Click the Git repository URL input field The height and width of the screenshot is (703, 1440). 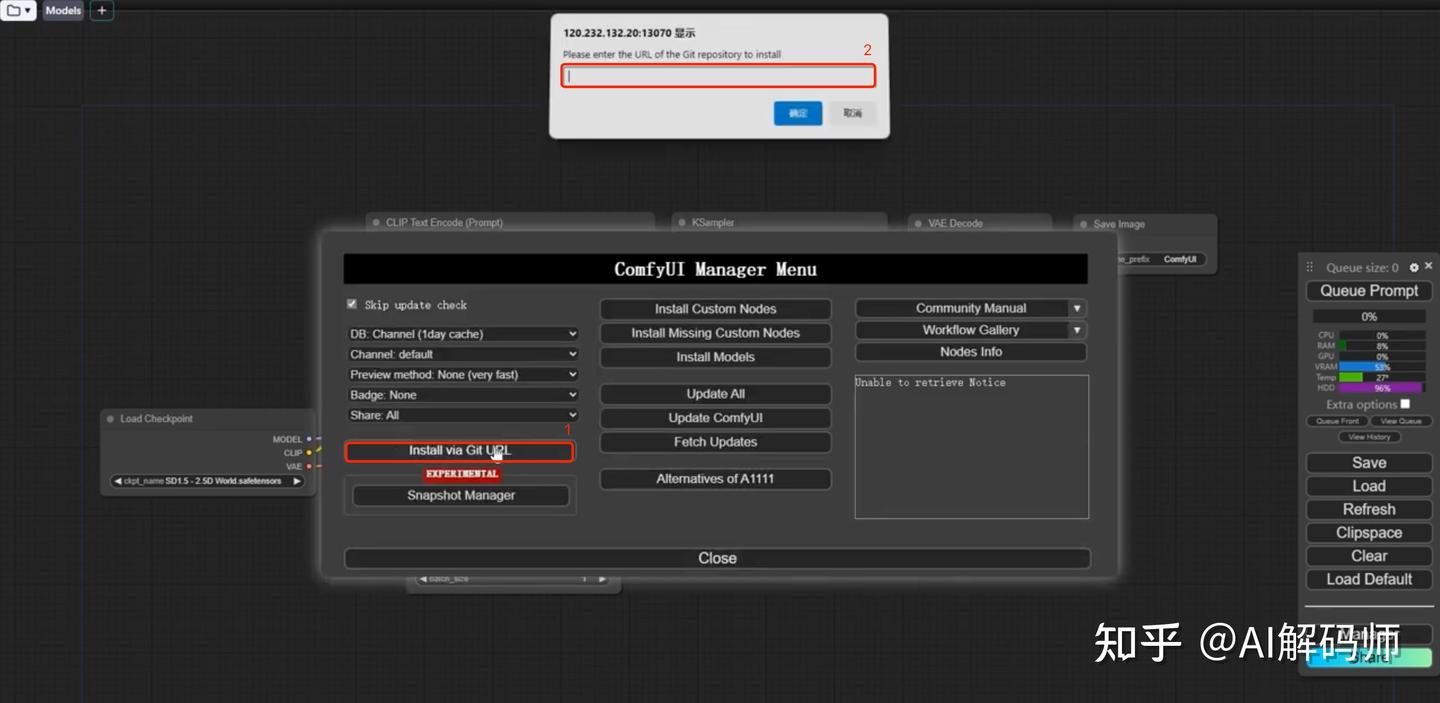click(716, 76)
